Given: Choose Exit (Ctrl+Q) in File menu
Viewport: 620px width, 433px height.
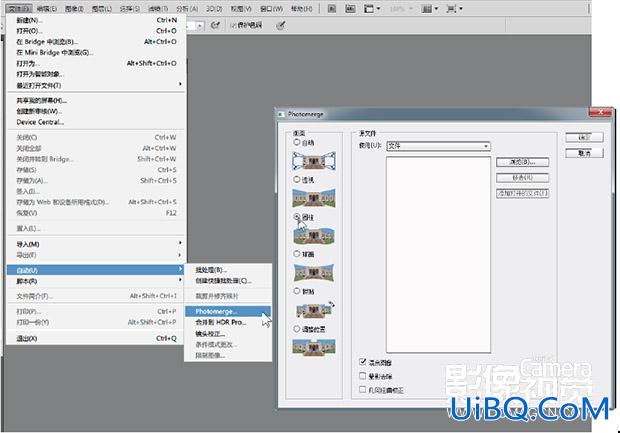Looking at the screenshot, I should (96, 338).
